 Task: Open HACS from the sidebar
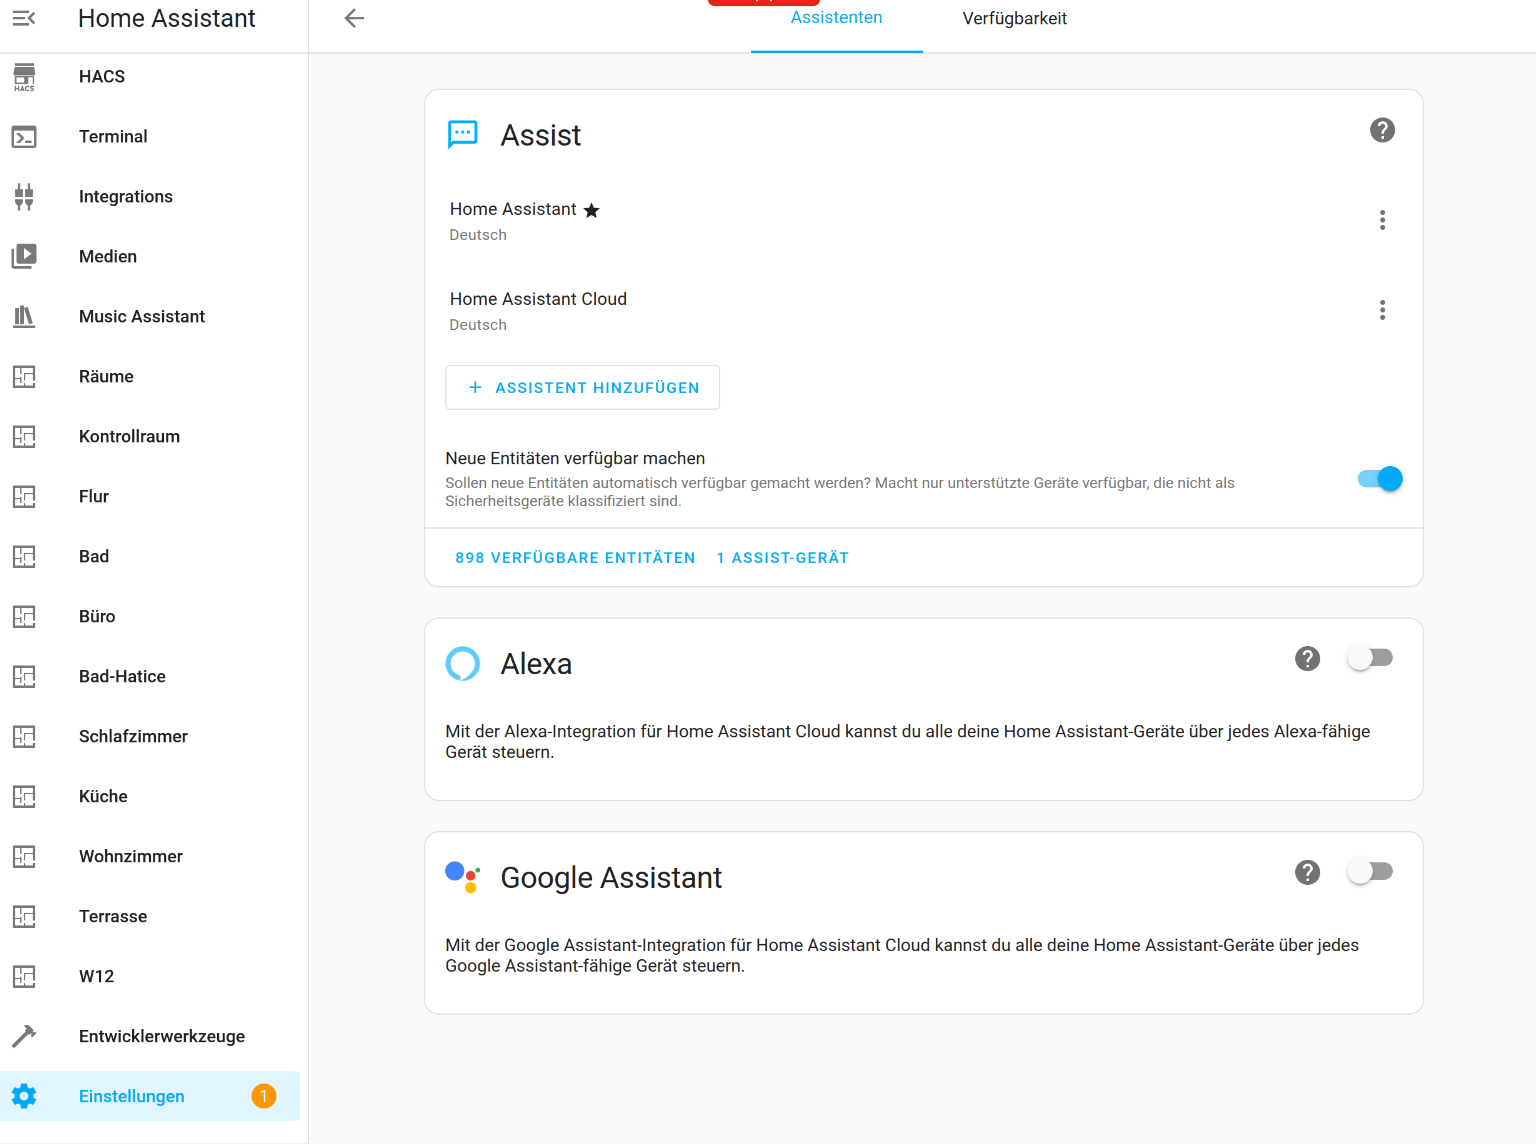(x=150, y=77)
